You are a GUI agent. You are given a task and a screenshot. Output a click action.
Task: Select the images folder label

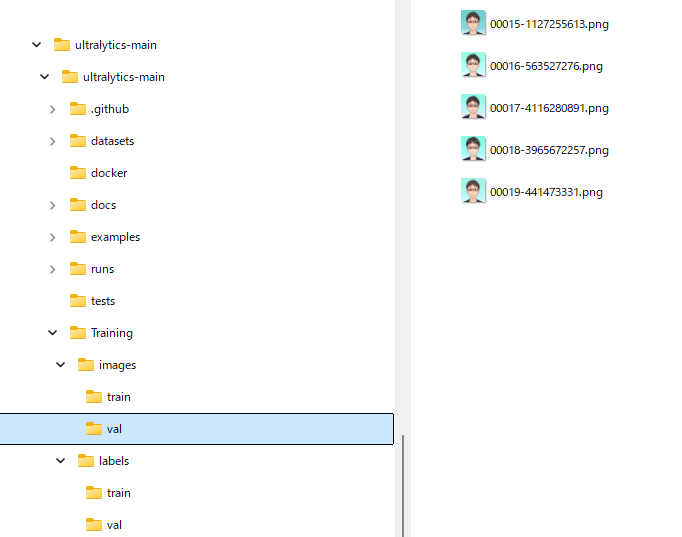pos(117,365)
